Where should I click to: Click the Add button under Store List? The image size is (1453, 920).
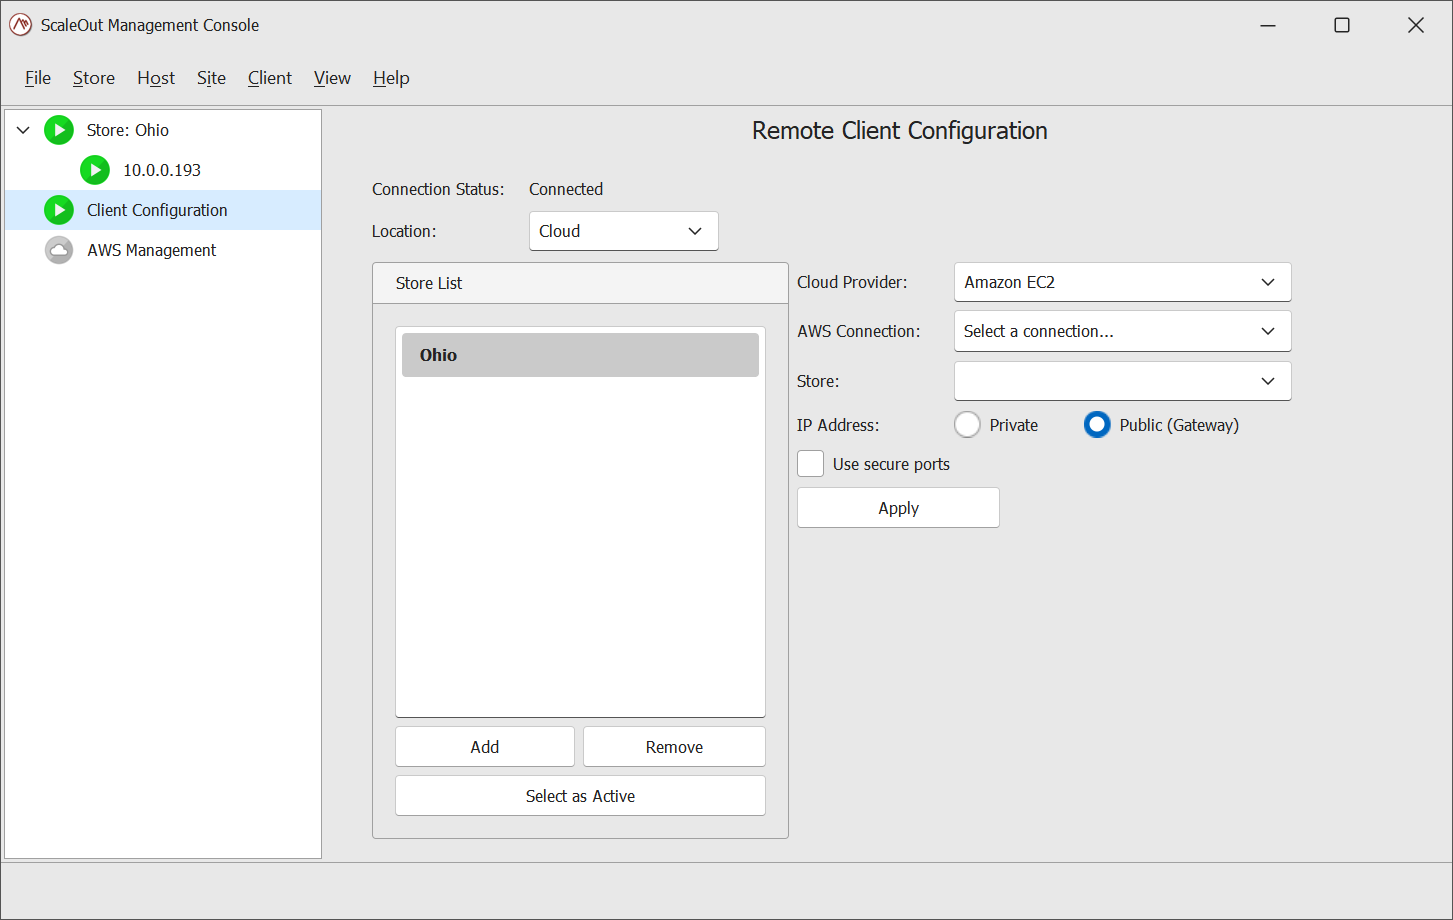tap(485, 747)
